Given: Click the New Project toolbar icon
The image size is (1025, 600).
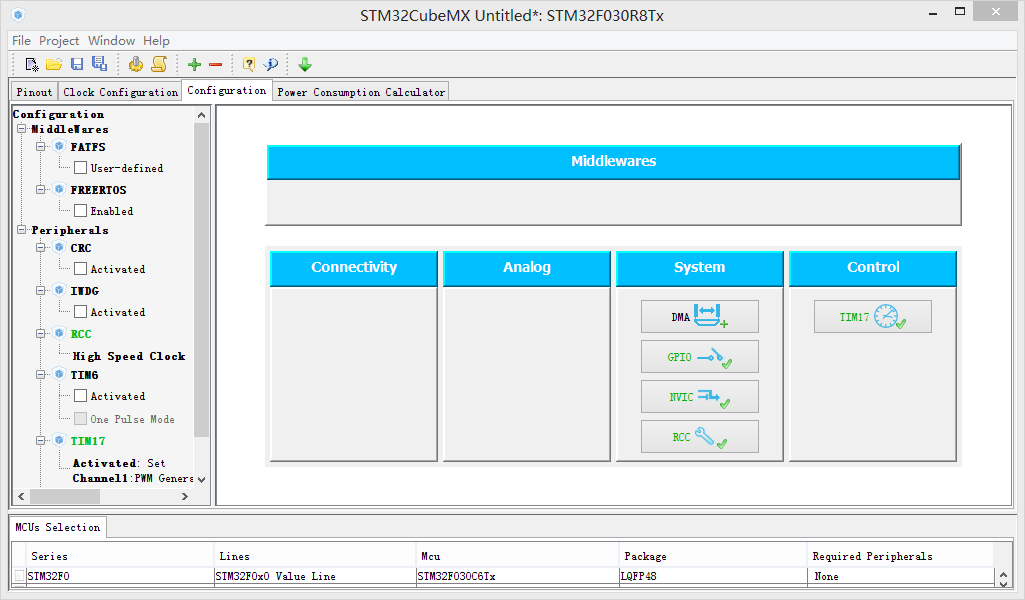Looking at the screenshot, I should [x=31, y=64].
